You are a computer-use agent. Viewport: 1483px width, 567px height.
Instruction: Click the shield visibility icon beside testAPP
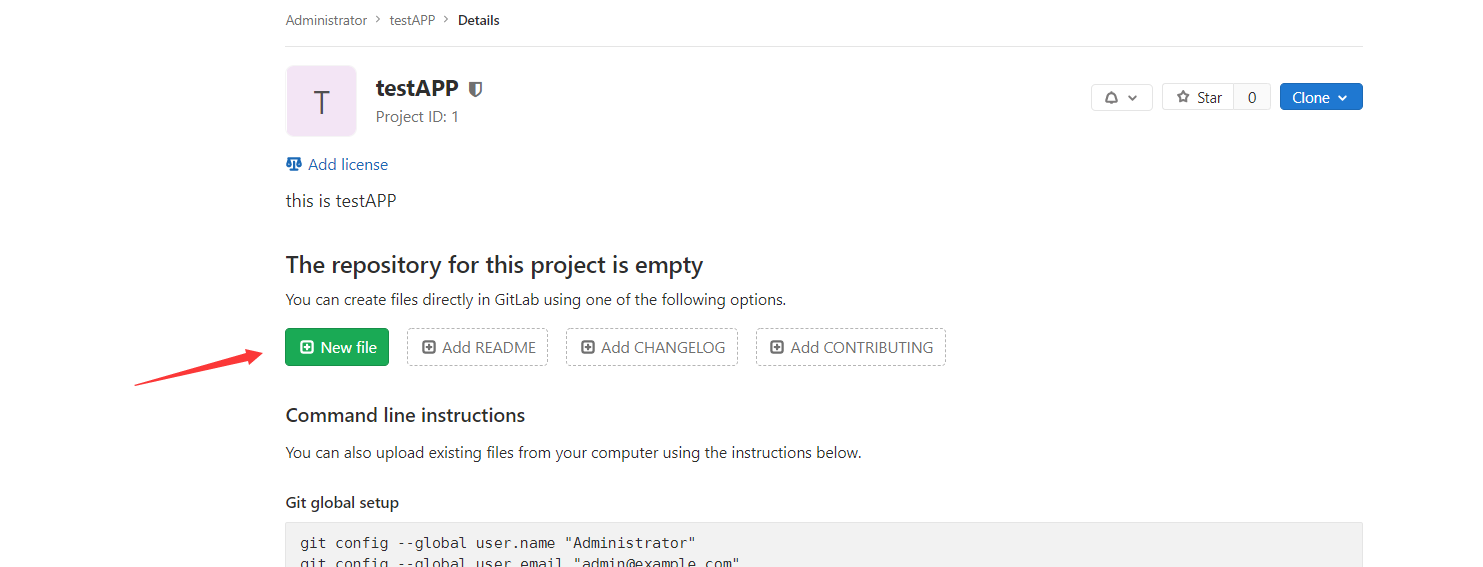pos(476,89)
